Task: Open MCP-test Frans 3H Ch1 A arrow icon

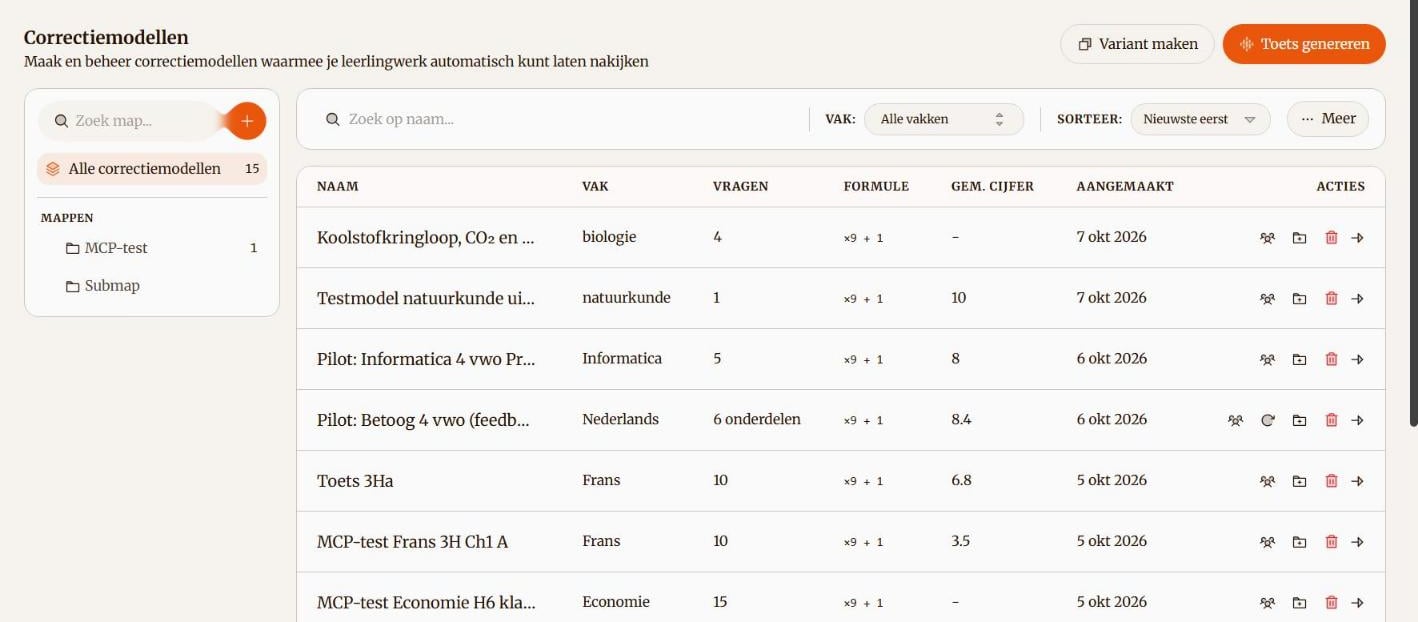Action: [1357, 543]
